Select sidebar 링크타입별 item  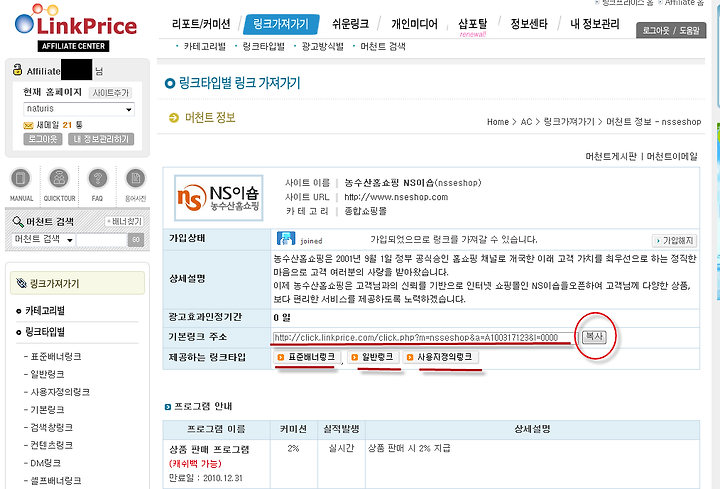tap(45, 332)
